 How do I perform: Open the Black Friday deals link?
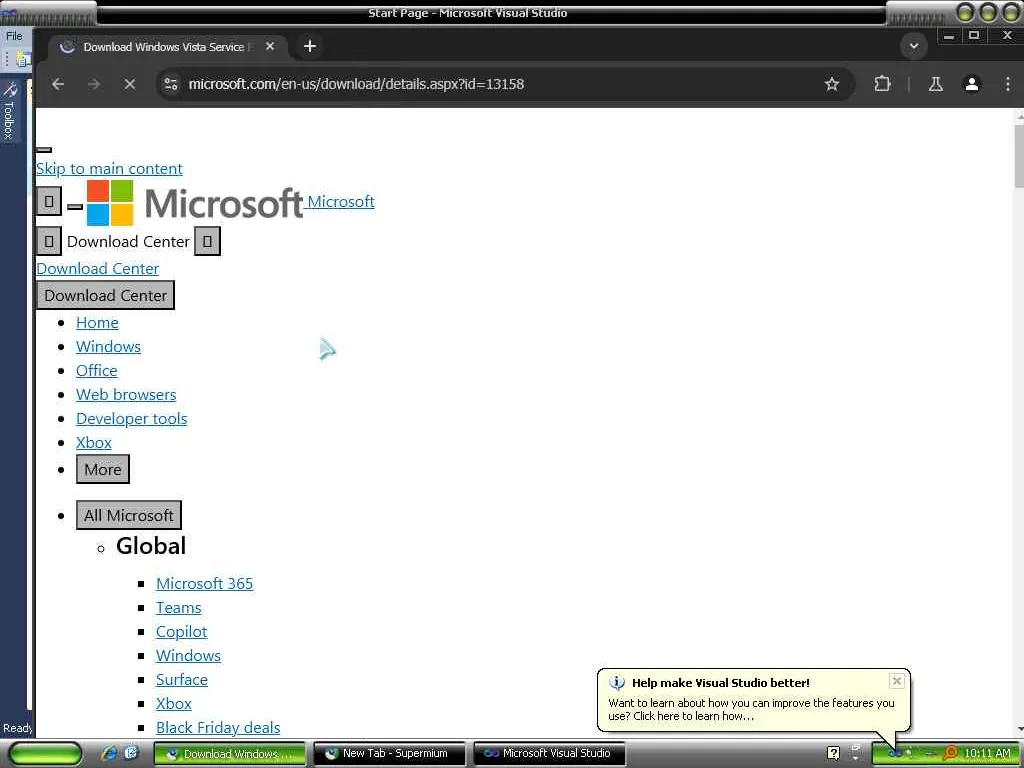218,728
